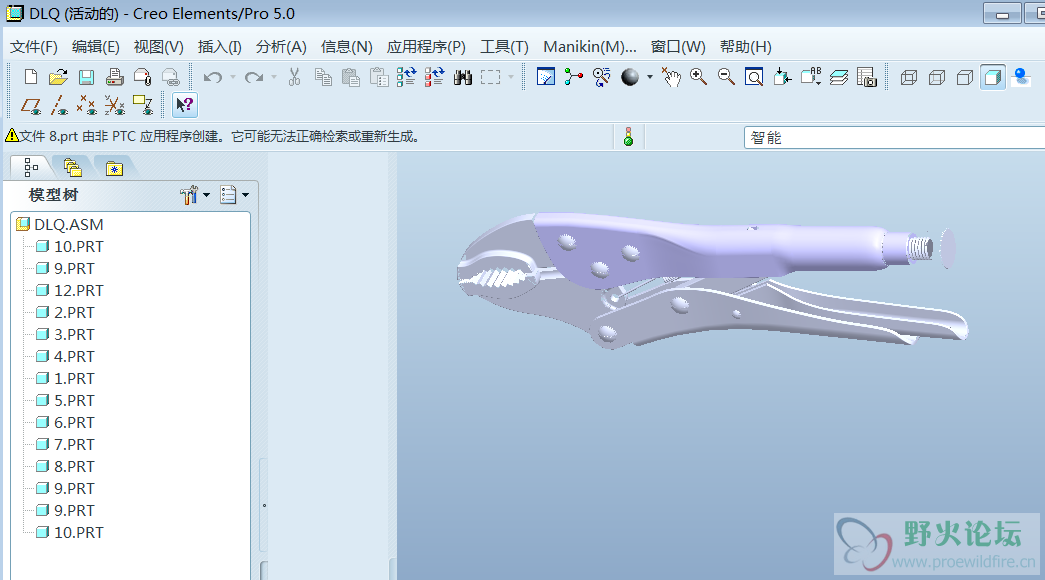Open the Reorient View icon
Screen dimensions: 1045x580
click(782, 77)
